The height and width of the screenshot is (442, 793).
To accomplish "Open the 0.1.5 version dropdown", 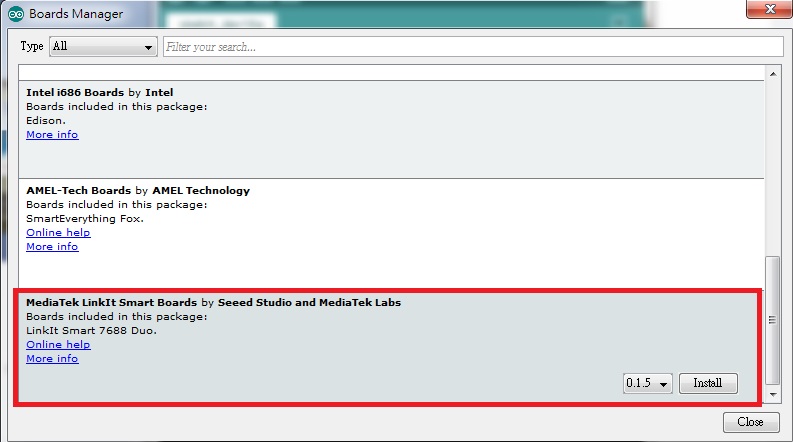I will coord(647,383).
